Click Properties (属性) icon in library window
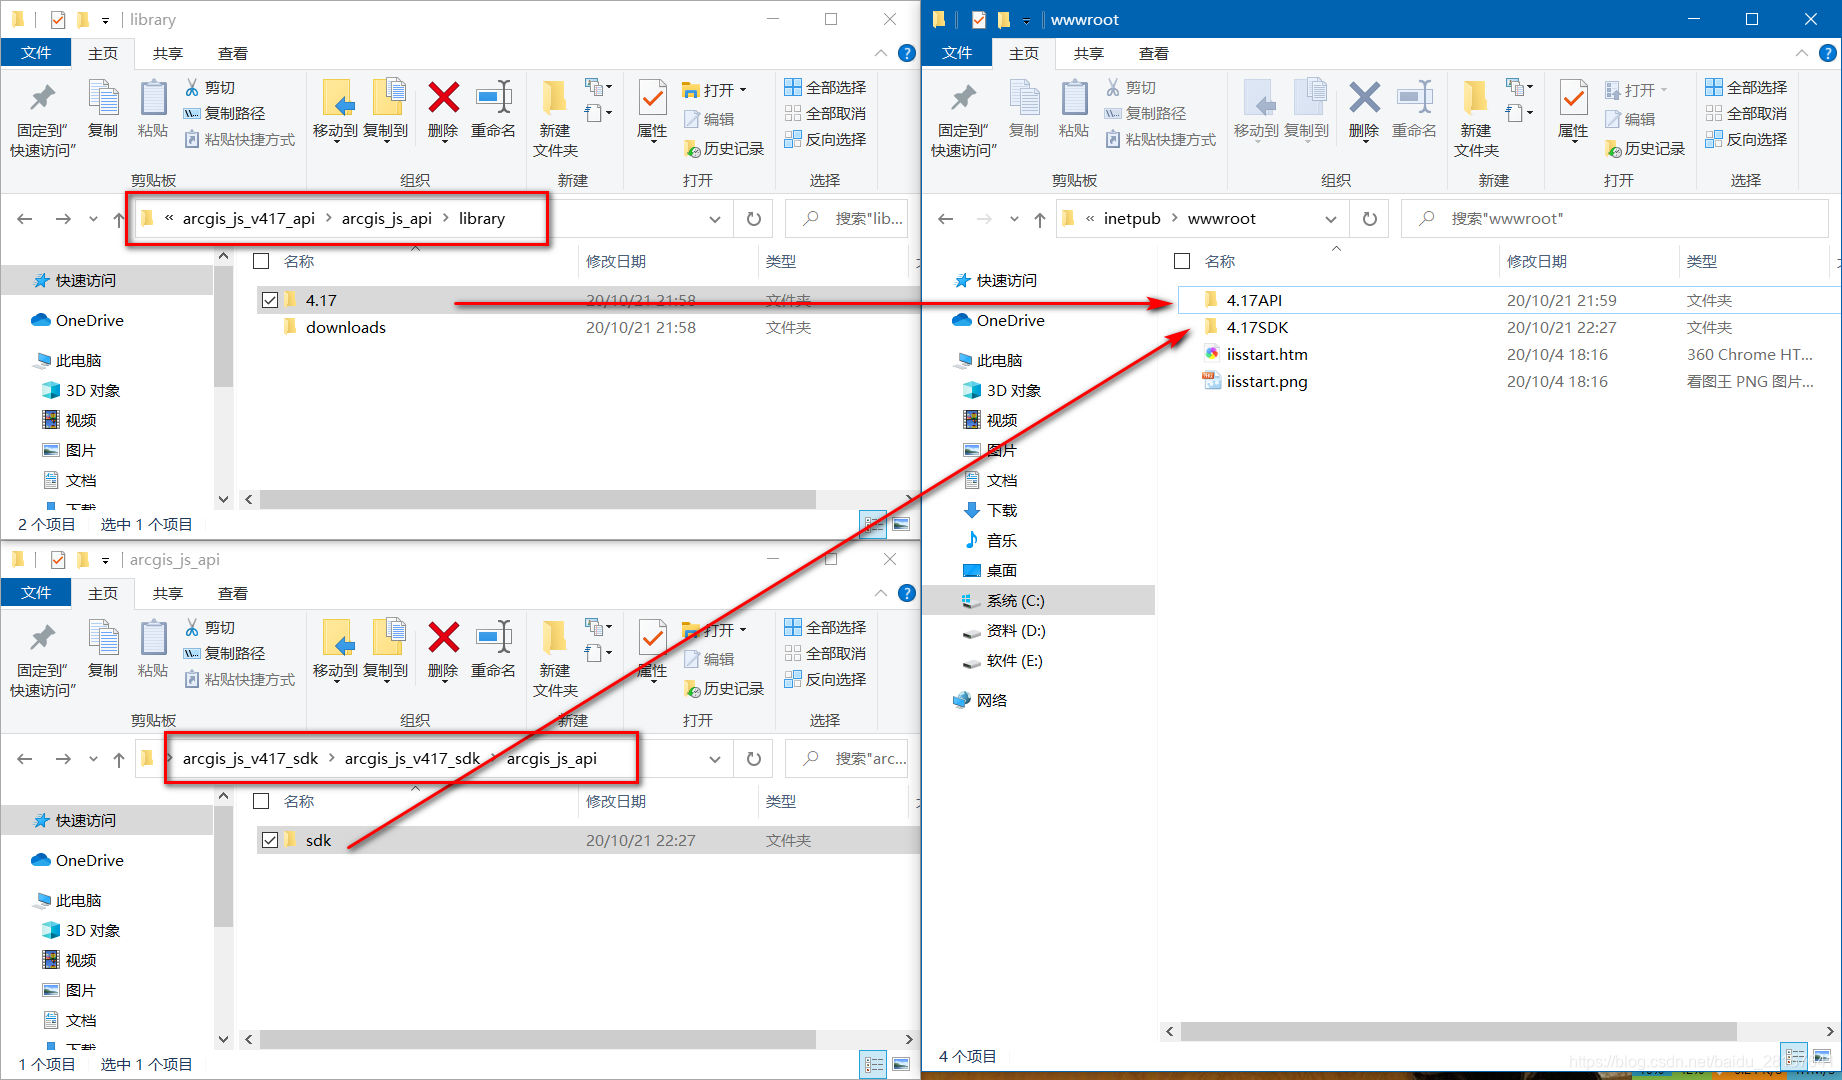The height and width of the screenshot is (1080, 1842). (652, 99)
